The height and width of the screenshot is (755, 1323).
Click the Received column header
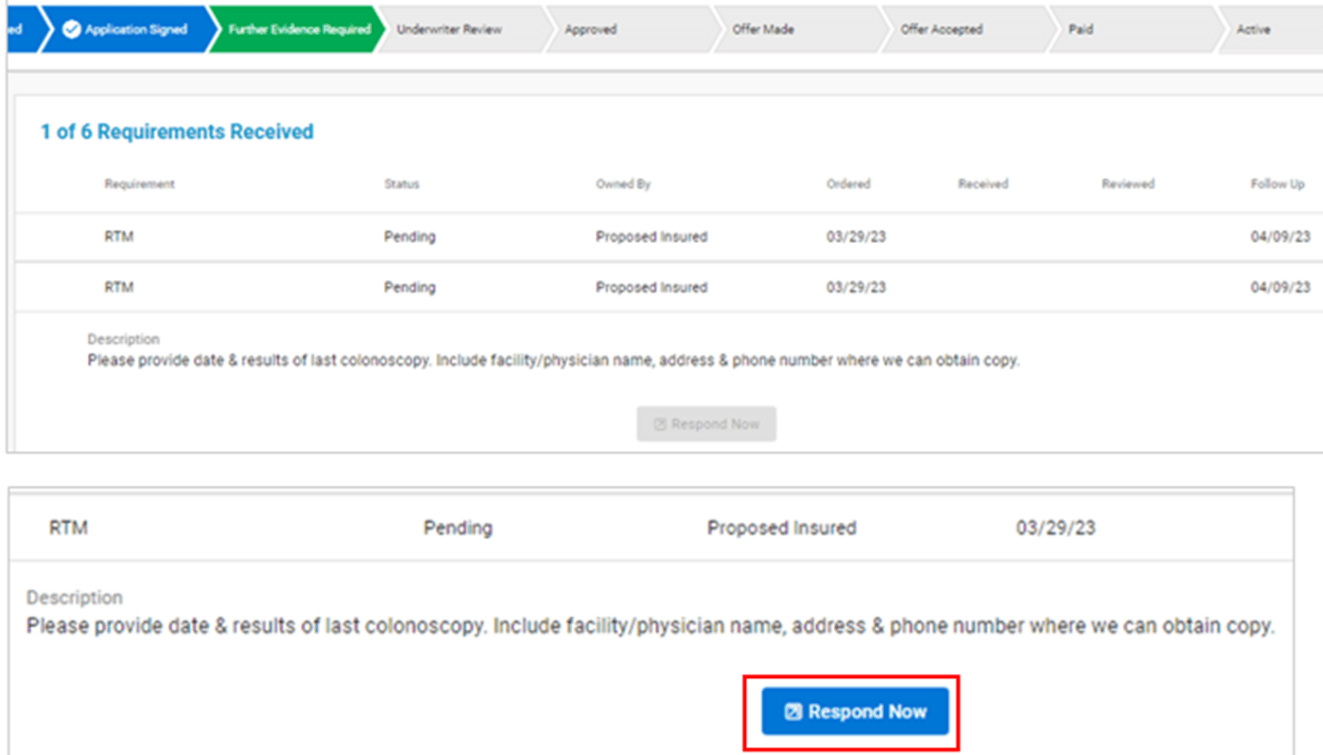(983, 184)
